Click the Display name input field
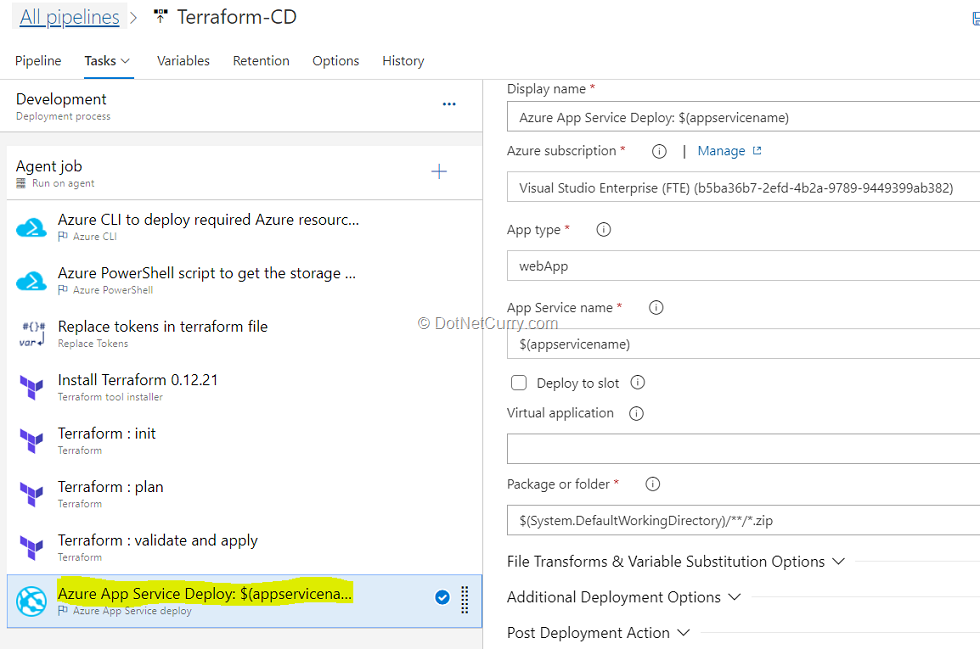 (x=743, y=118)
